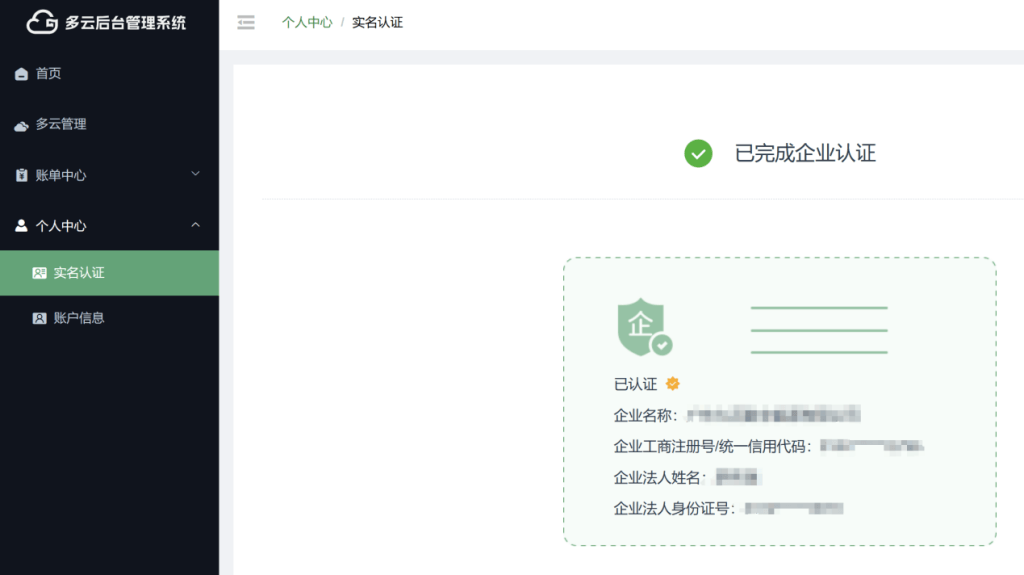Click the cloud icon beside 多云管理
This screenshot has width=1024, height=575.
(x=21, y=125)
